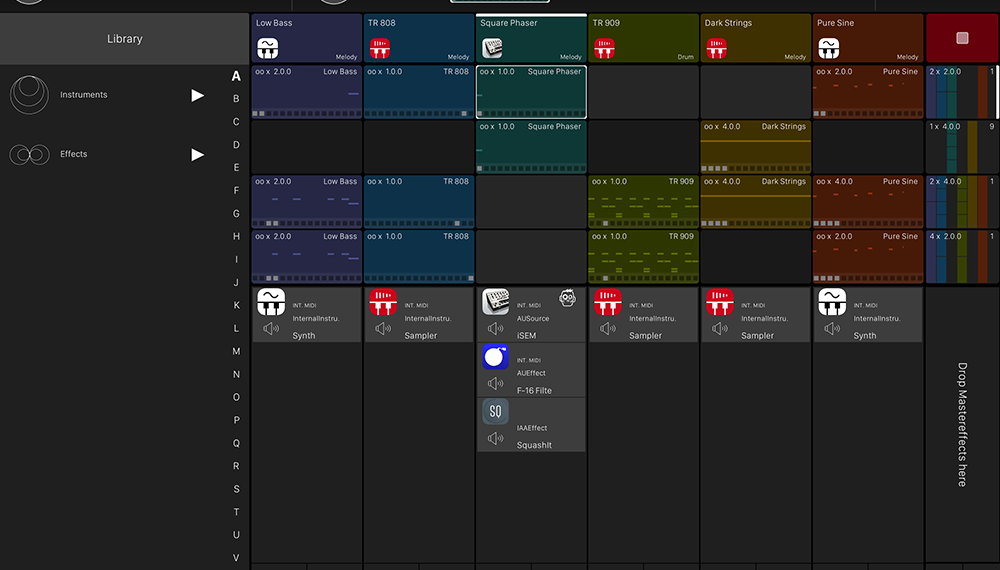This screenshot has width=1000, height=570.
Task: Expand the Effects library section
Action: (x=198, y=154)
